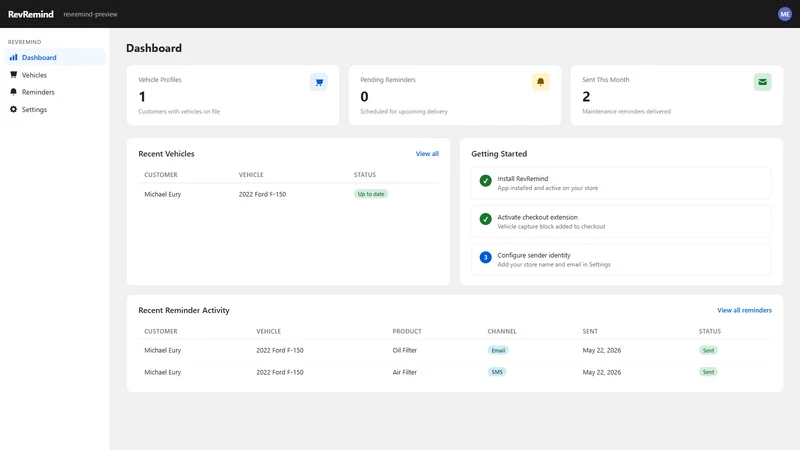Viewport: 800px width, 450px height.
Task: Click the Getting Started heading
Action: (499, 154)
